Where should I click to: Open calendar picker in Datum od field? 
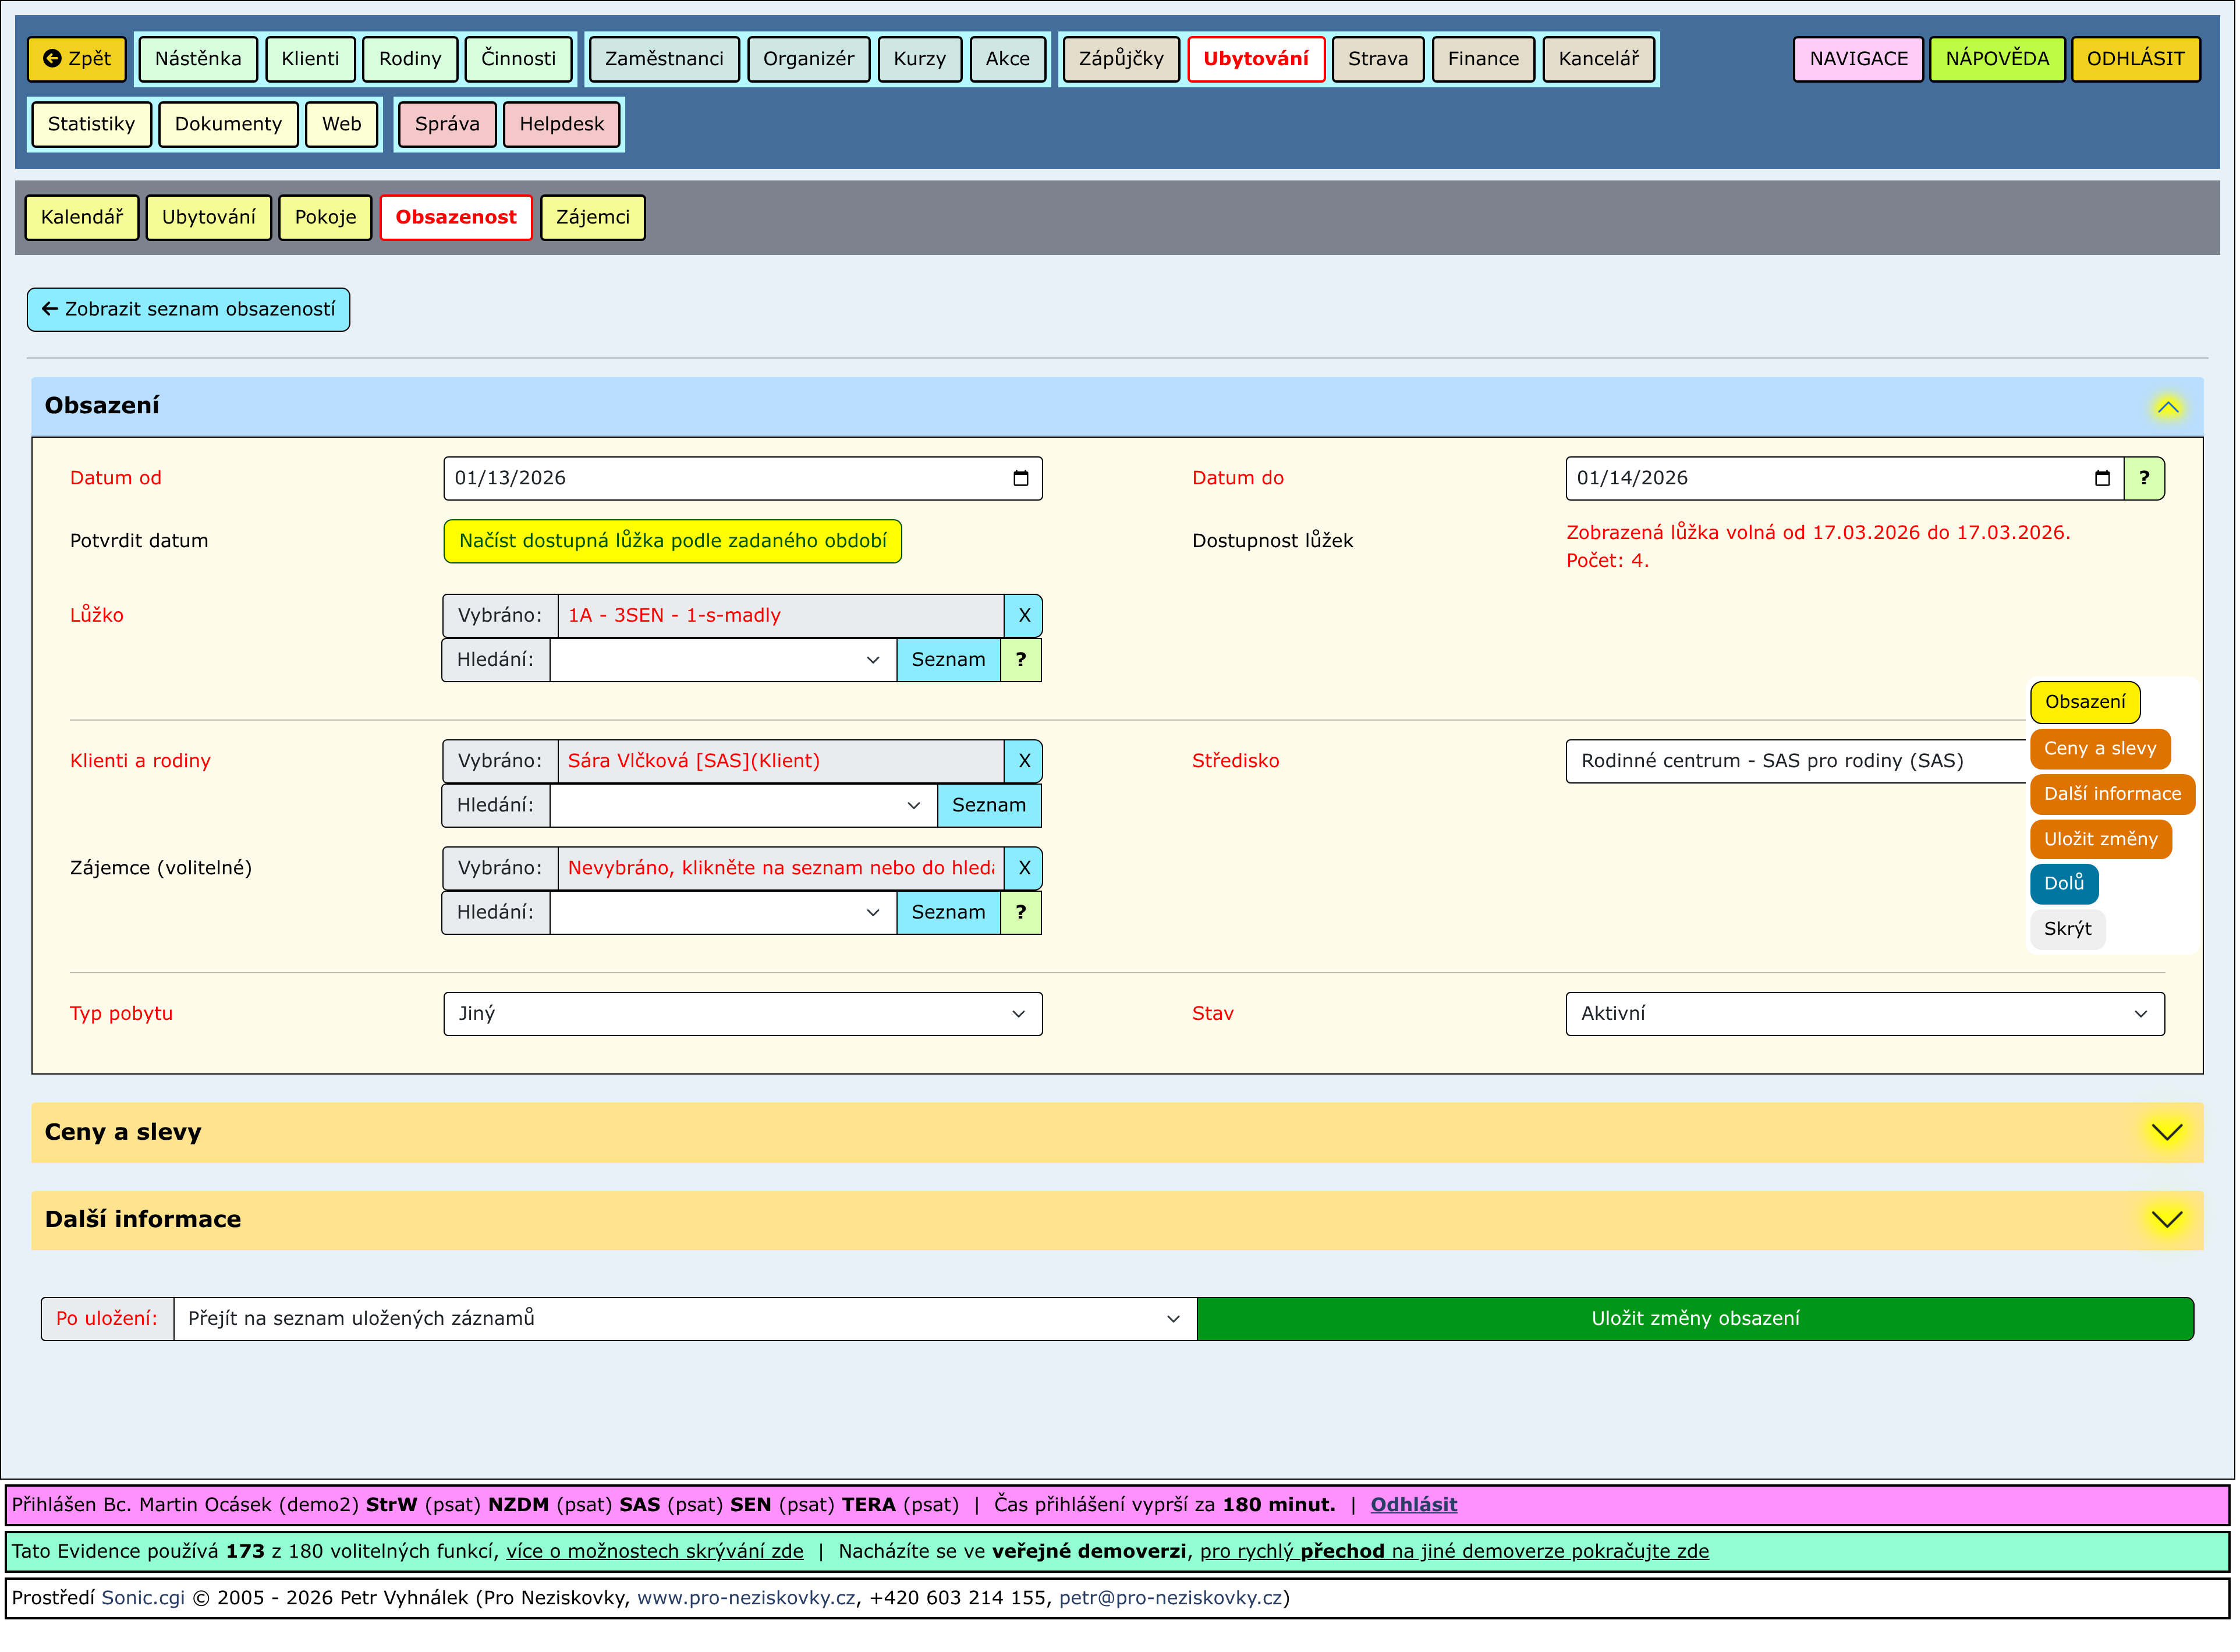tap(1020, 479)
